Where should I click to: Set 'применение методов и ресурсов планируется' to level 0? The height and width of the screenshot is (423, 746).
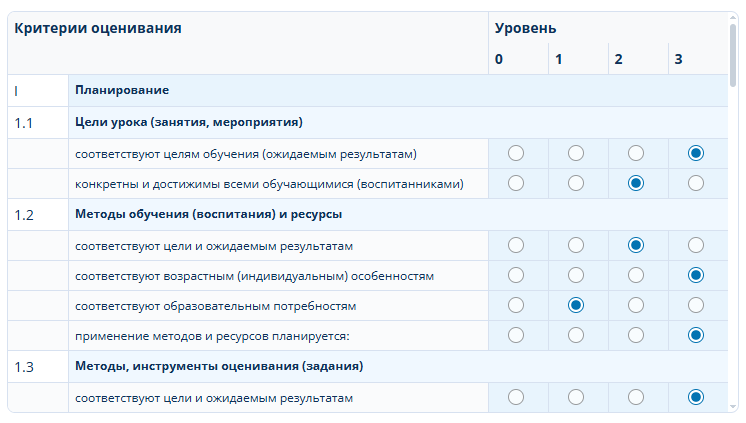pyautogui.click(x=516, y=335)
